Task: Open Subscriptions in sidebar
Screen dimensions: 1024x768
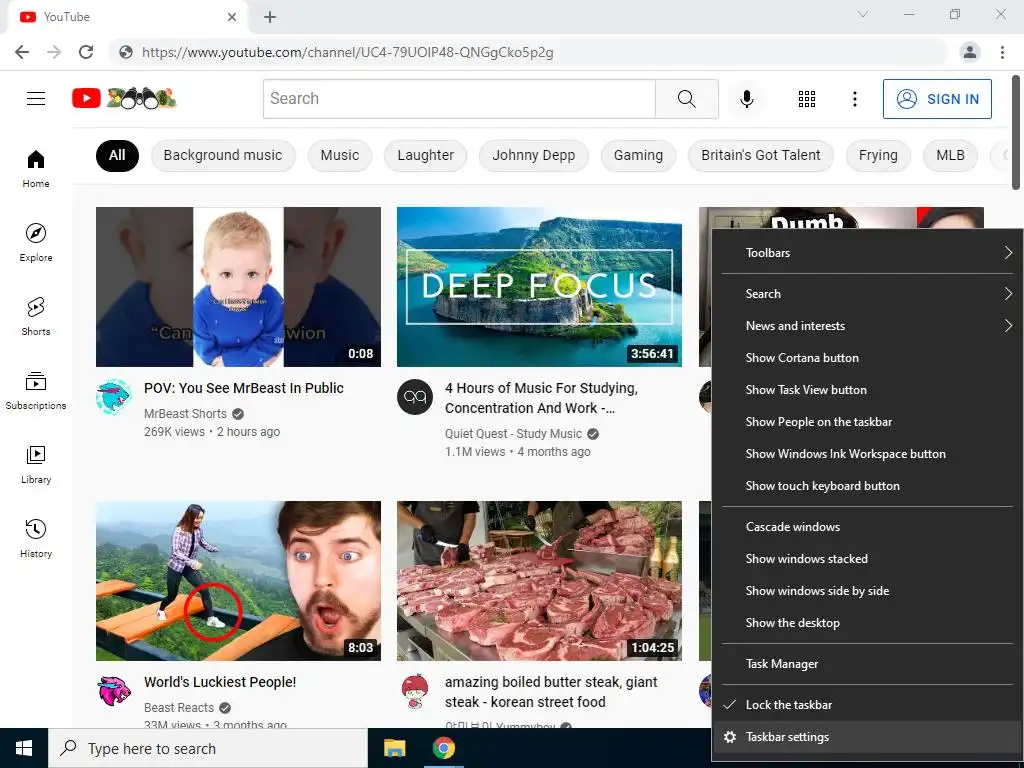Action: click(36, 391)
